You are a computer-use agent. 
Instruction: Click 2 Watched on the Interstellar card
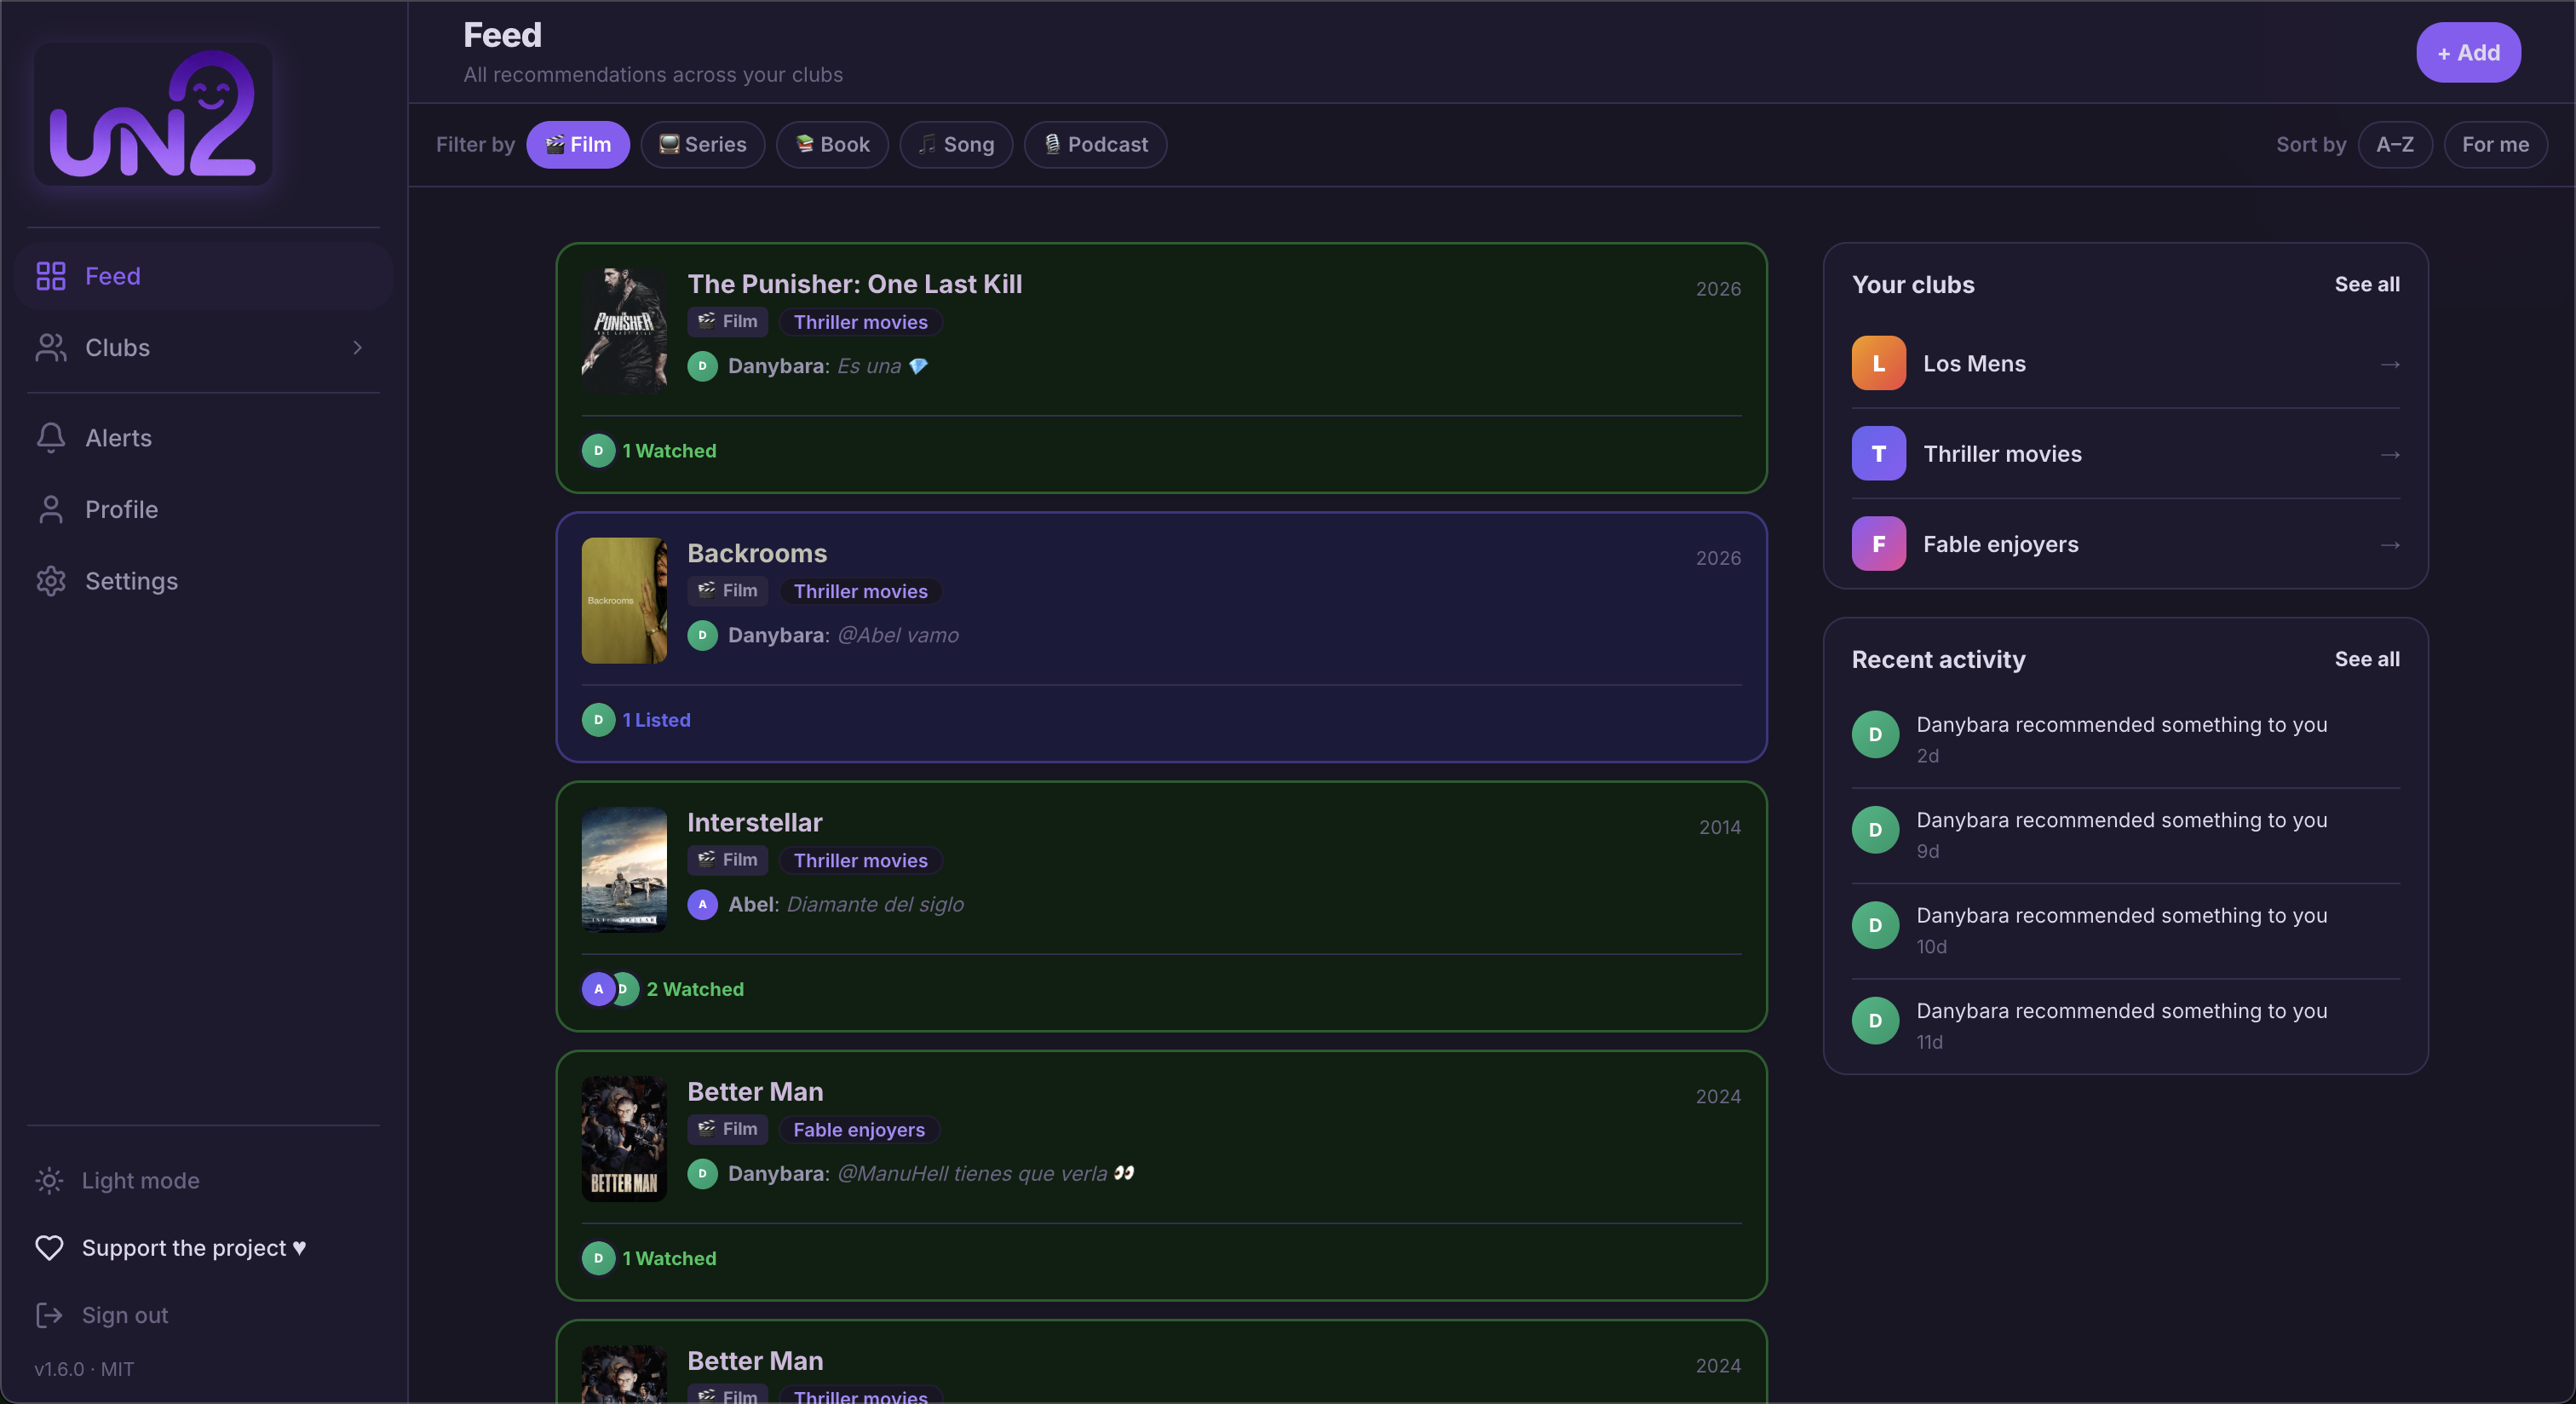695,989
